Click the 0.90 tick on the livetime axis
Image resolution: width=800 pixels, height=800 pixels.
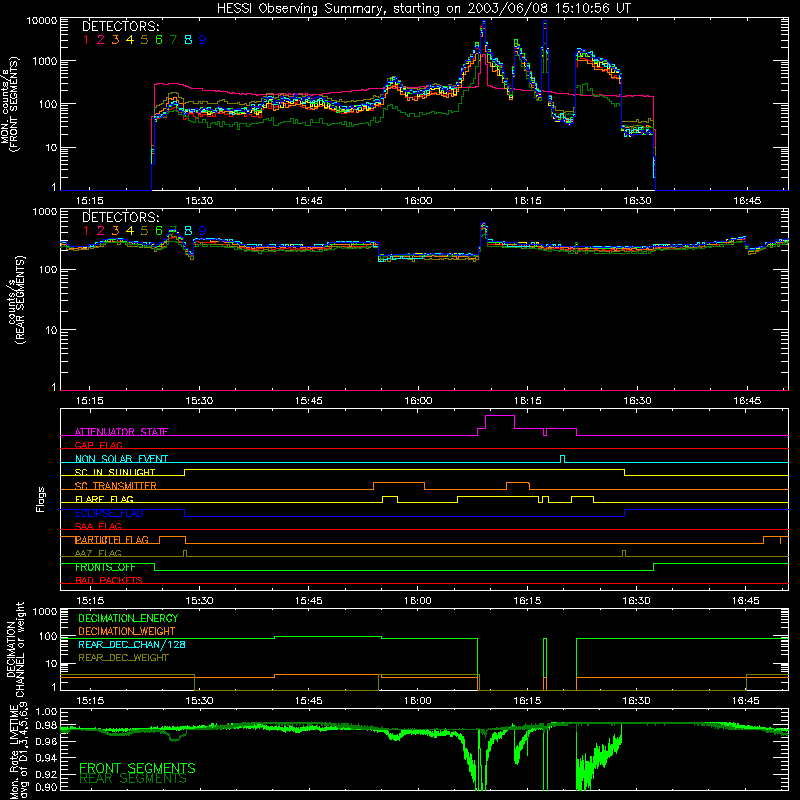(x=47, y=787)
